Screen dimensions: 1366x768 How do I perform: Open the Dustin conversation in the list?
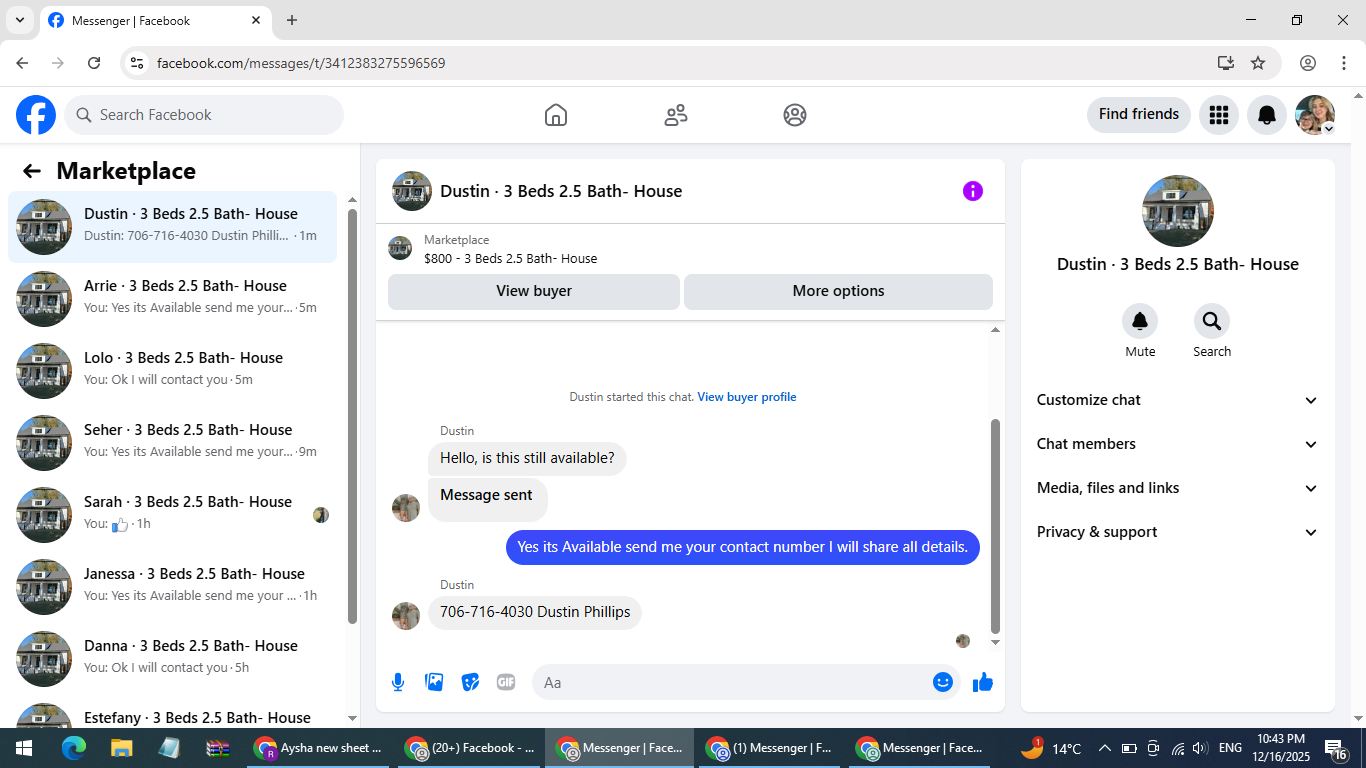(x=173, y=227)
